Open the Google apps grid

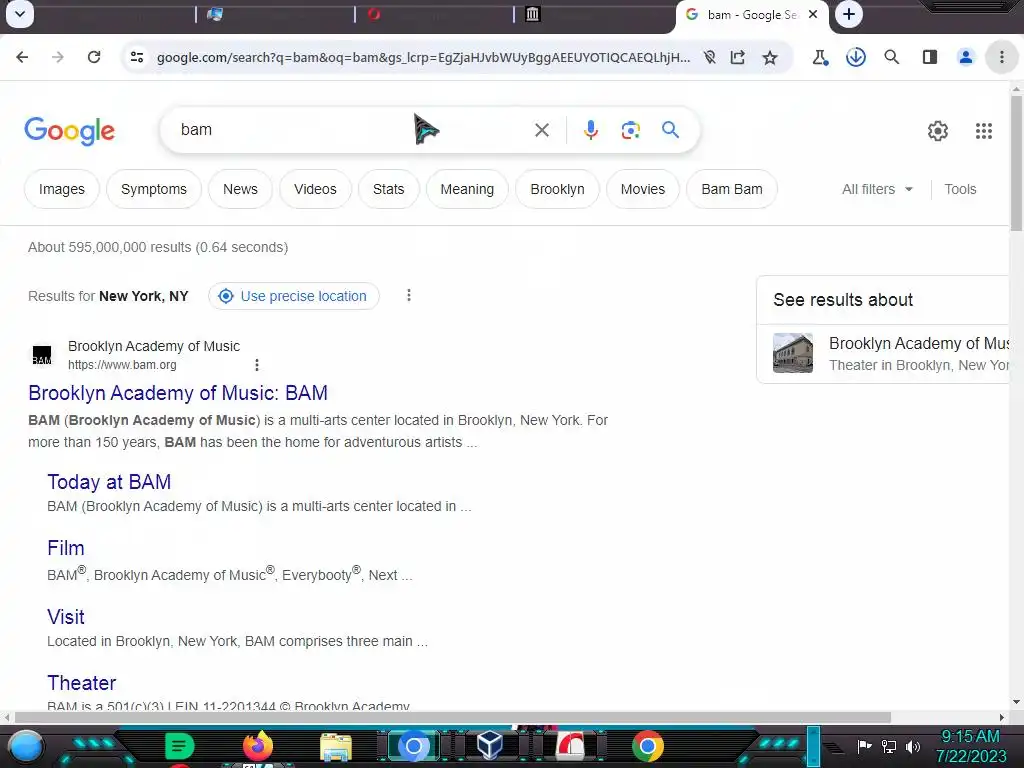tap(984, 131)
